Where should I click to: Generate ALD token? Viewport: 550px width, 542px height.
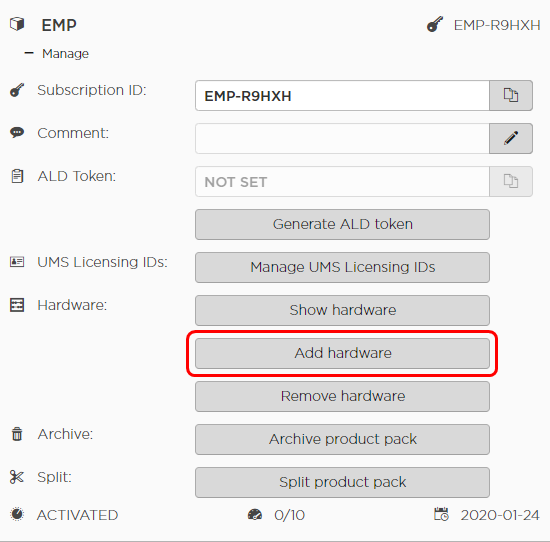342,225
